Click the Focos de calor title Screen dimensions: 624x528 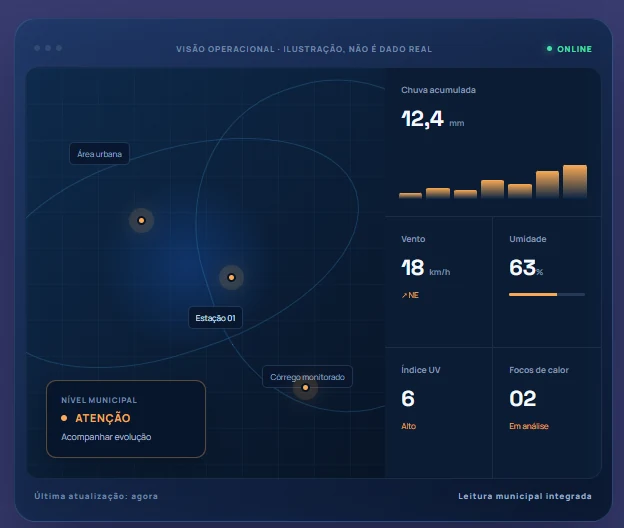tap(539, 370)
